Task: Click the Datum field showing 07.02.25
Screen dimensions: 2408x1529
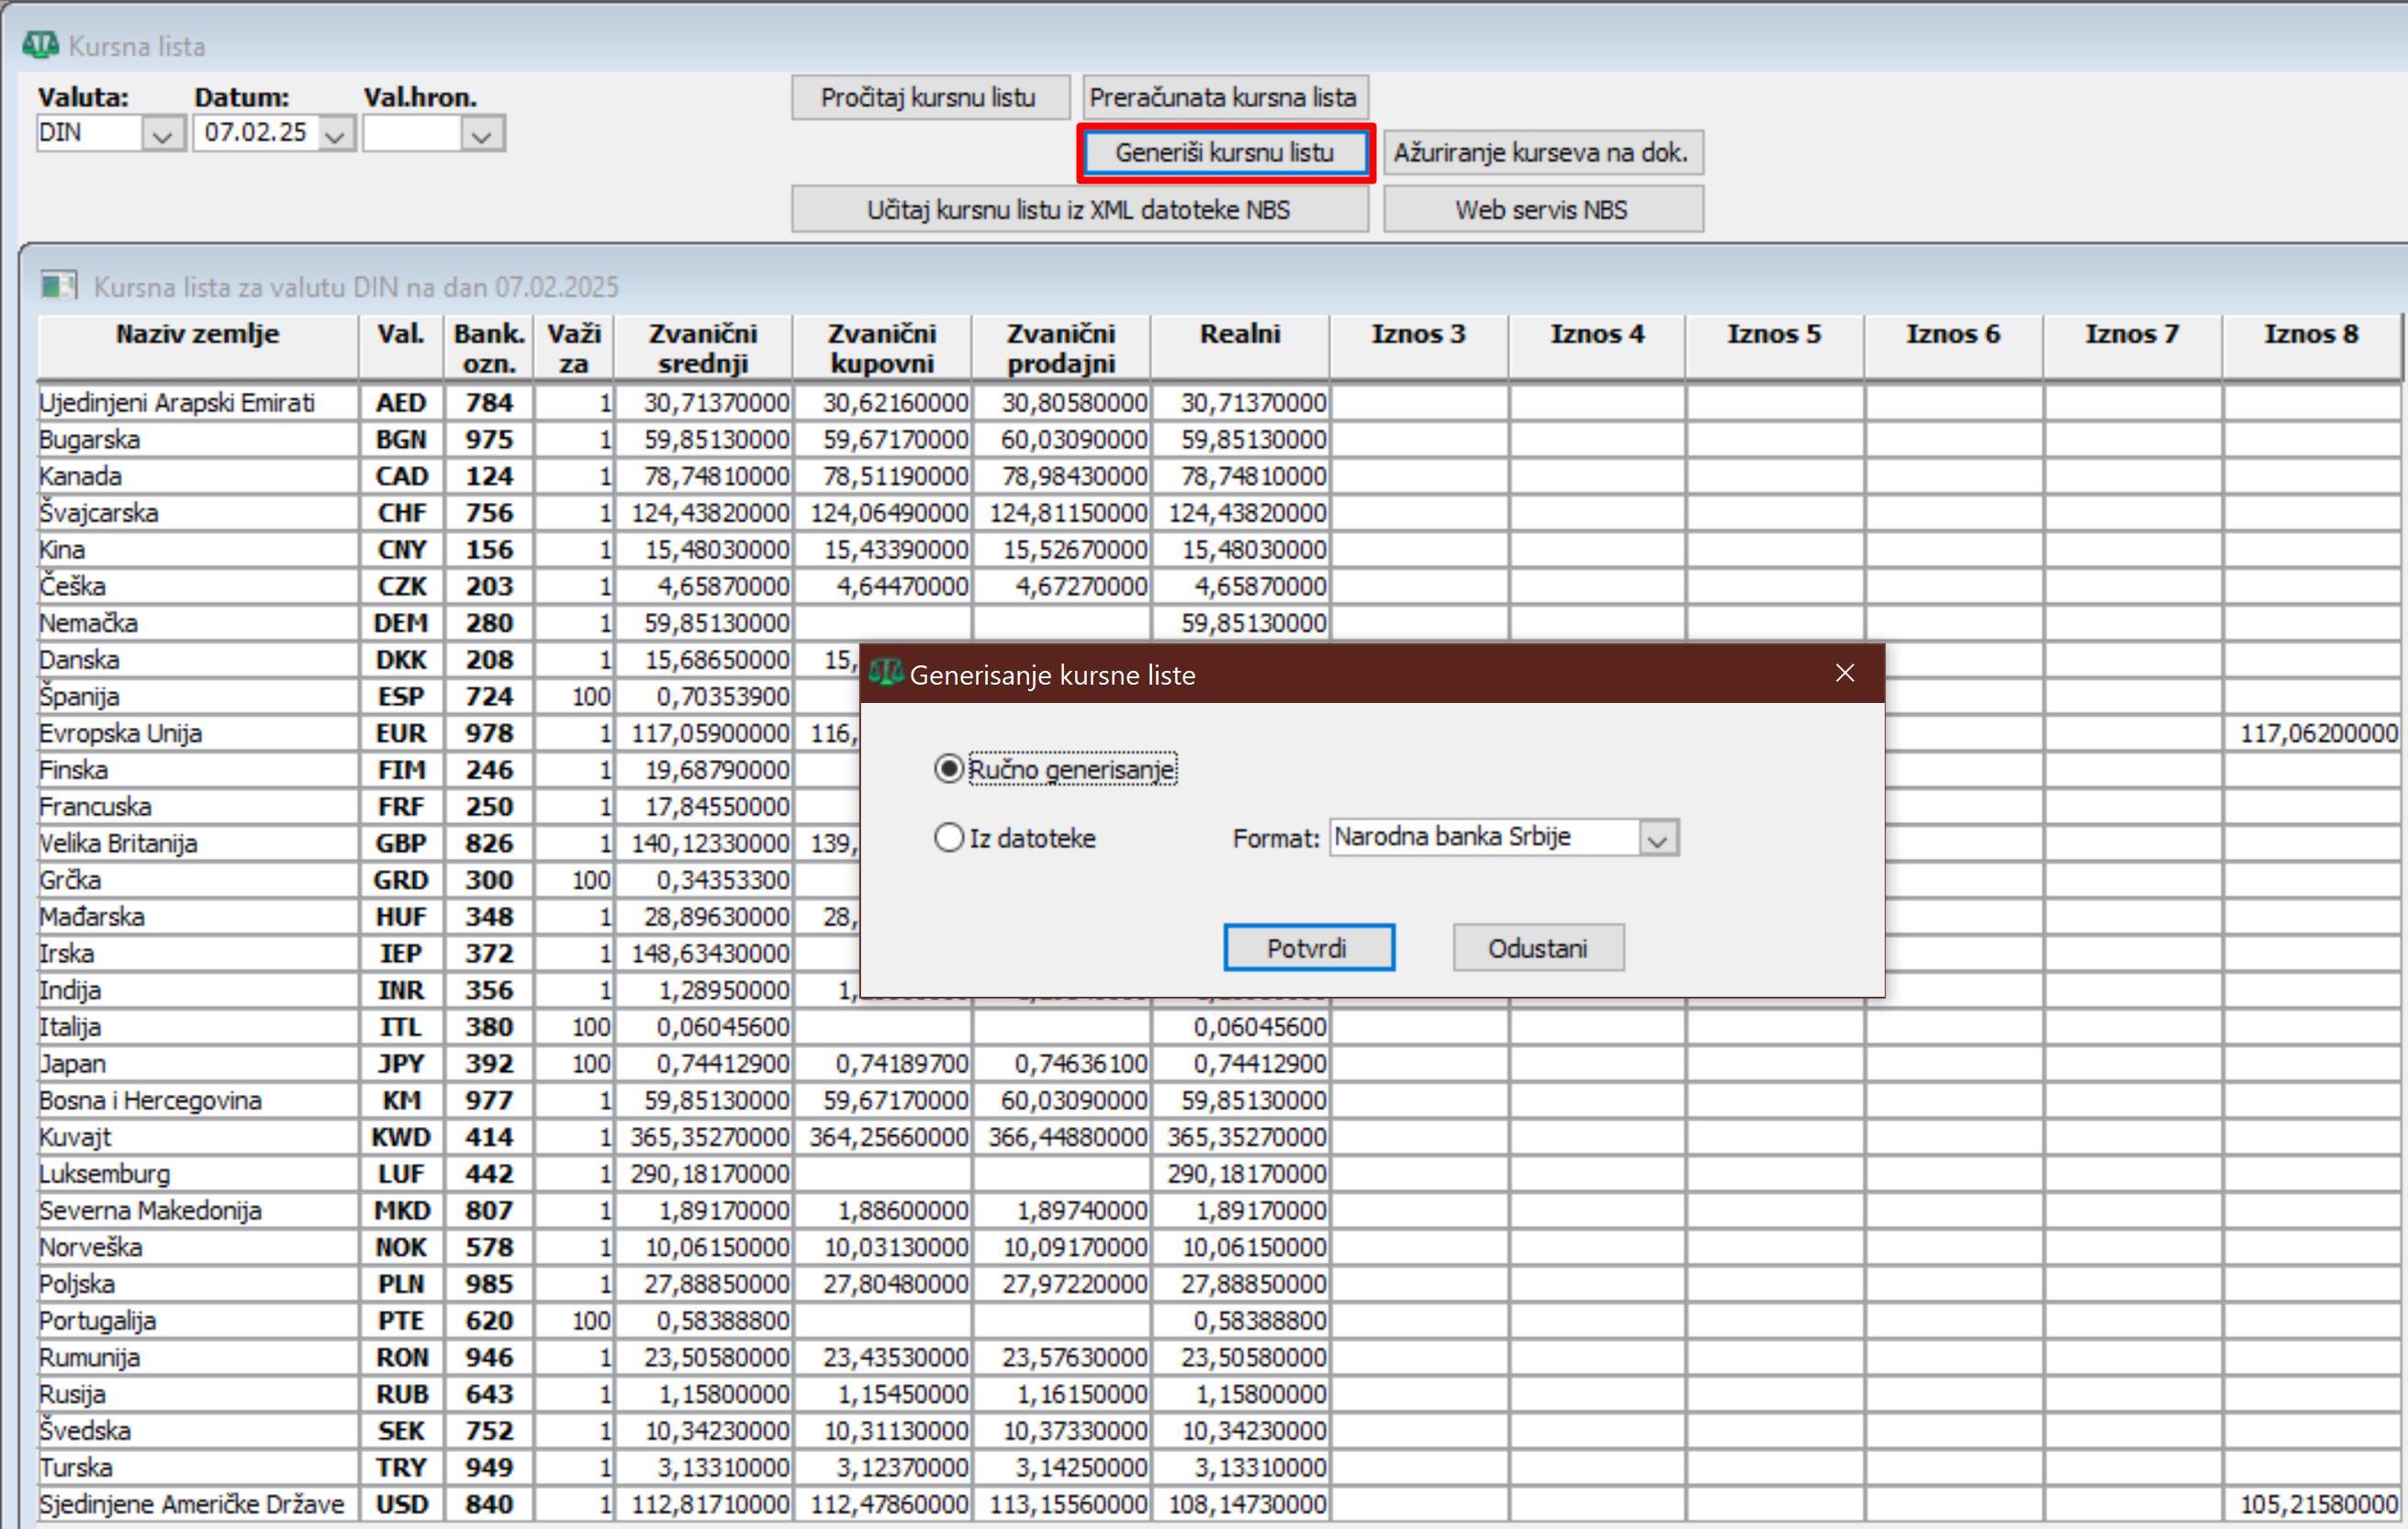Action: click(255, 133)
